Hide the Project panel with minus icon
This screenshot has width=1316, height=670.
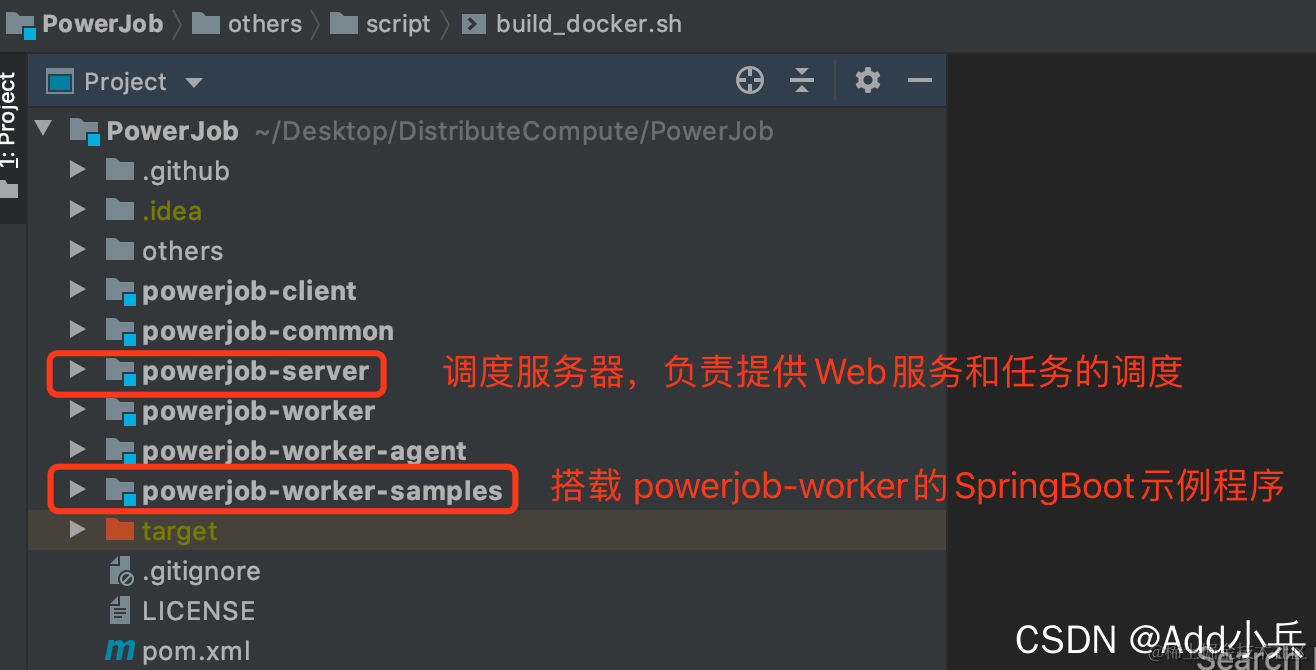[x=919, y=80]
